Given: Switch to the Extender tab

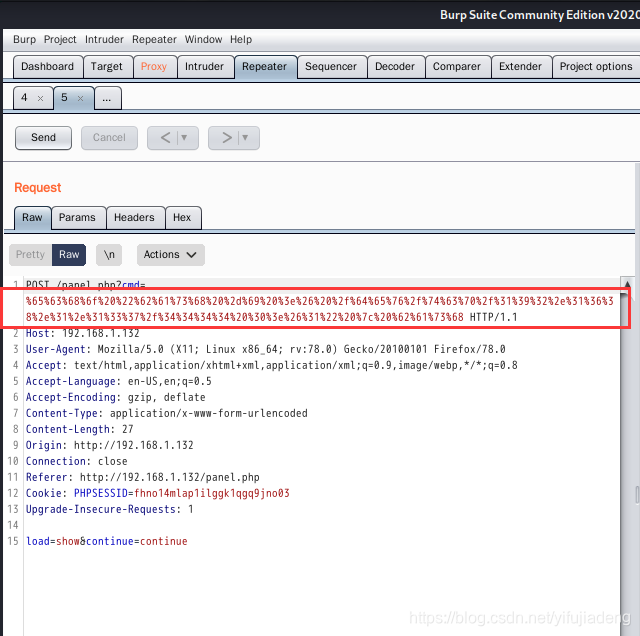Looking at the screenshot, I should pos(521,67).
